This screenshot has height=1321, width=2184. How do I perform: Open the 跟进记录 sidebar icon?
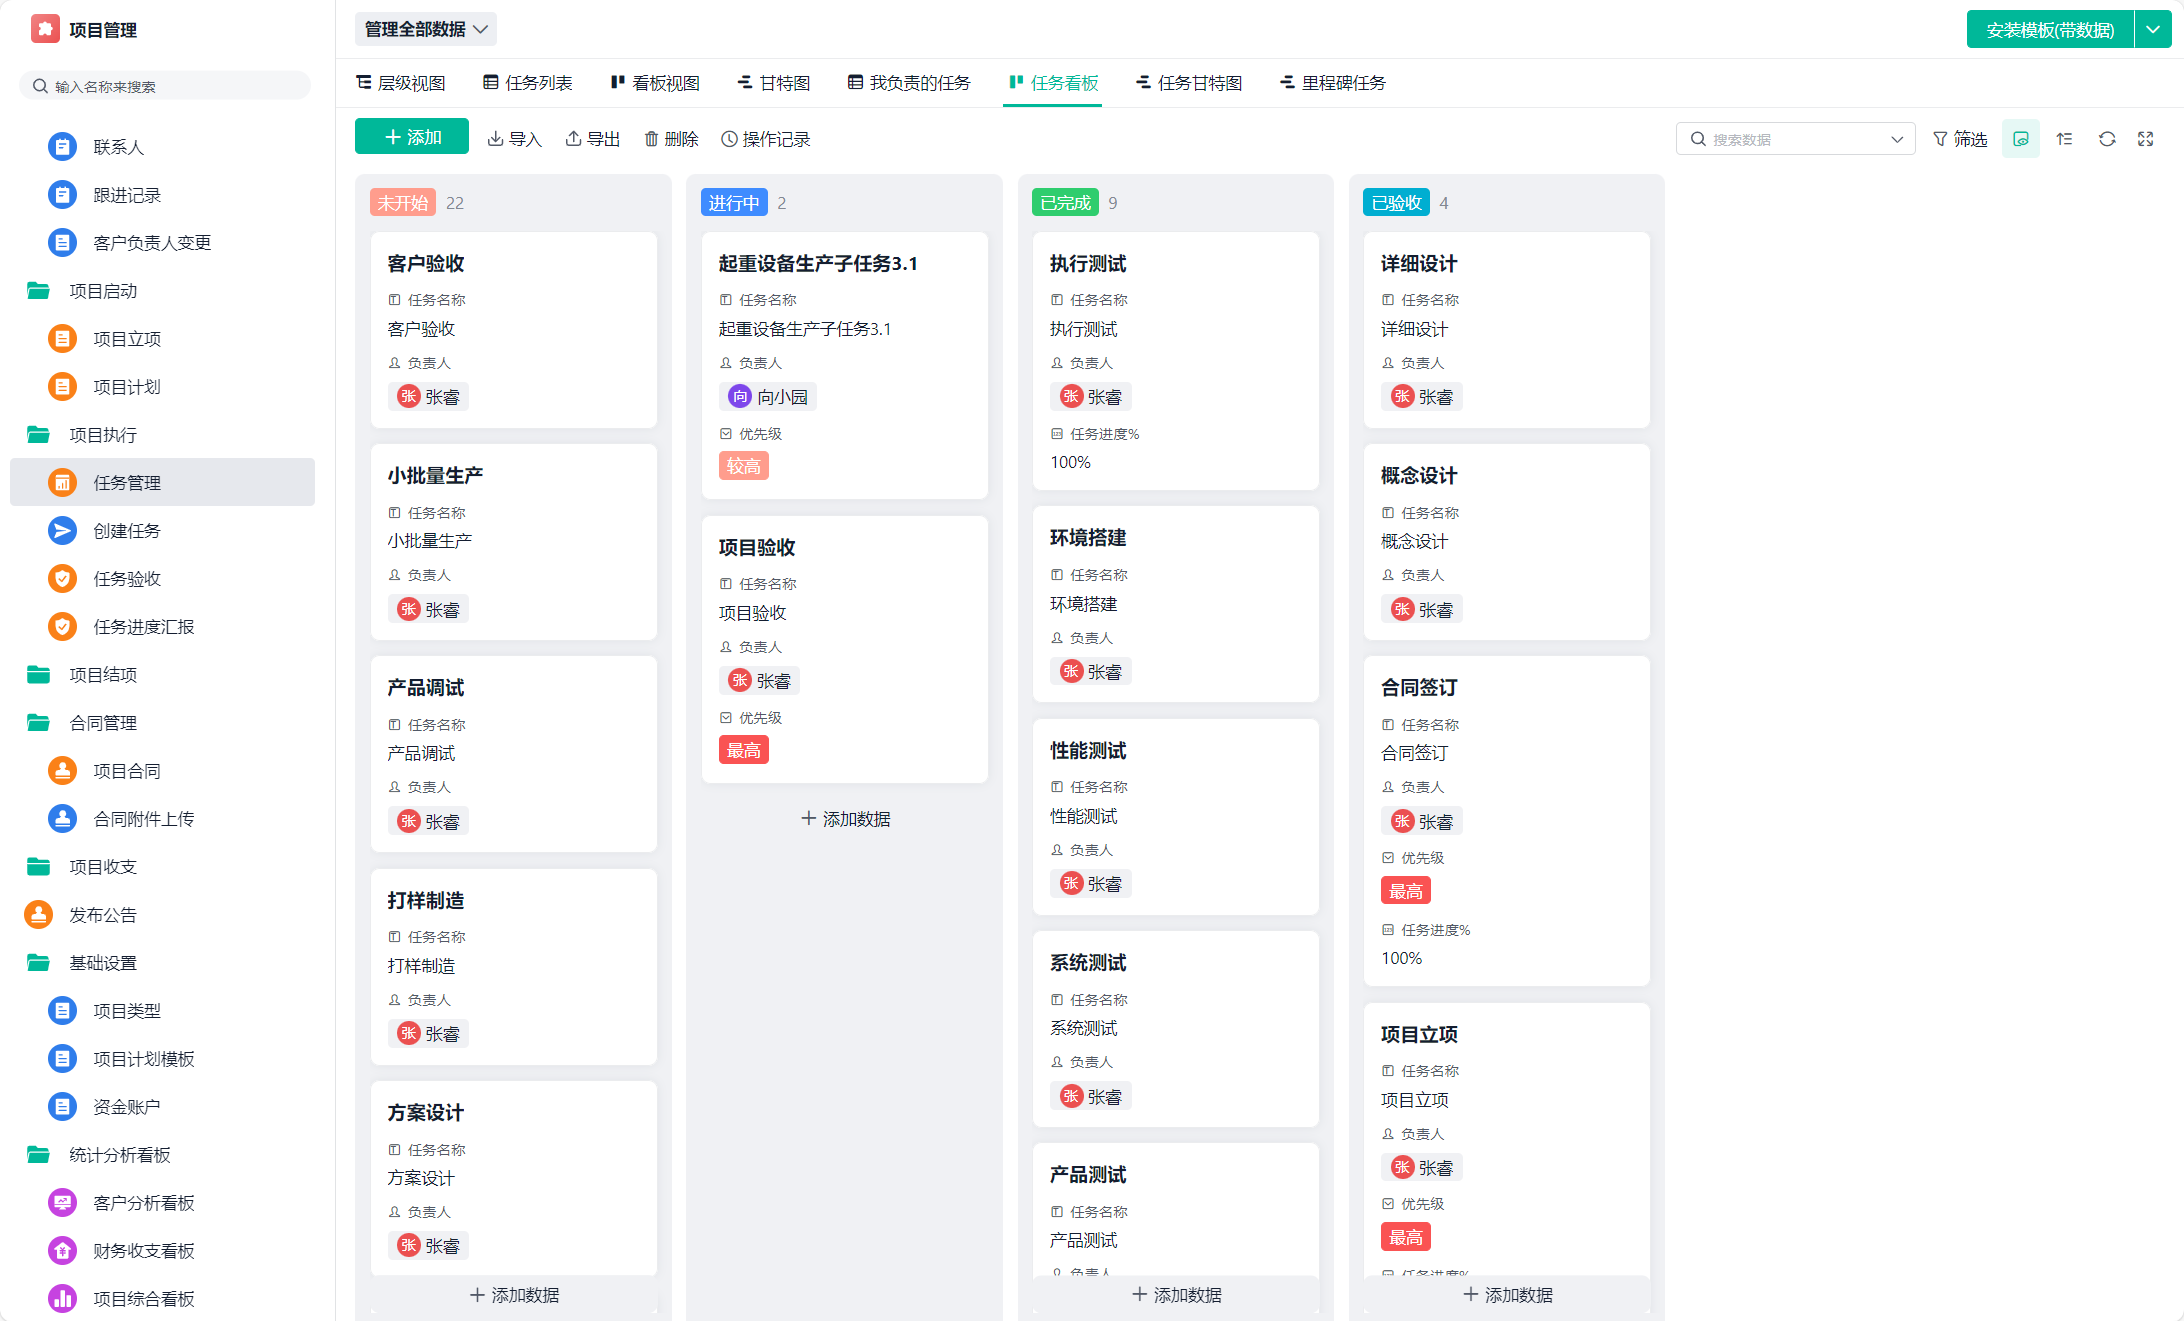click(x=62, y=195)
